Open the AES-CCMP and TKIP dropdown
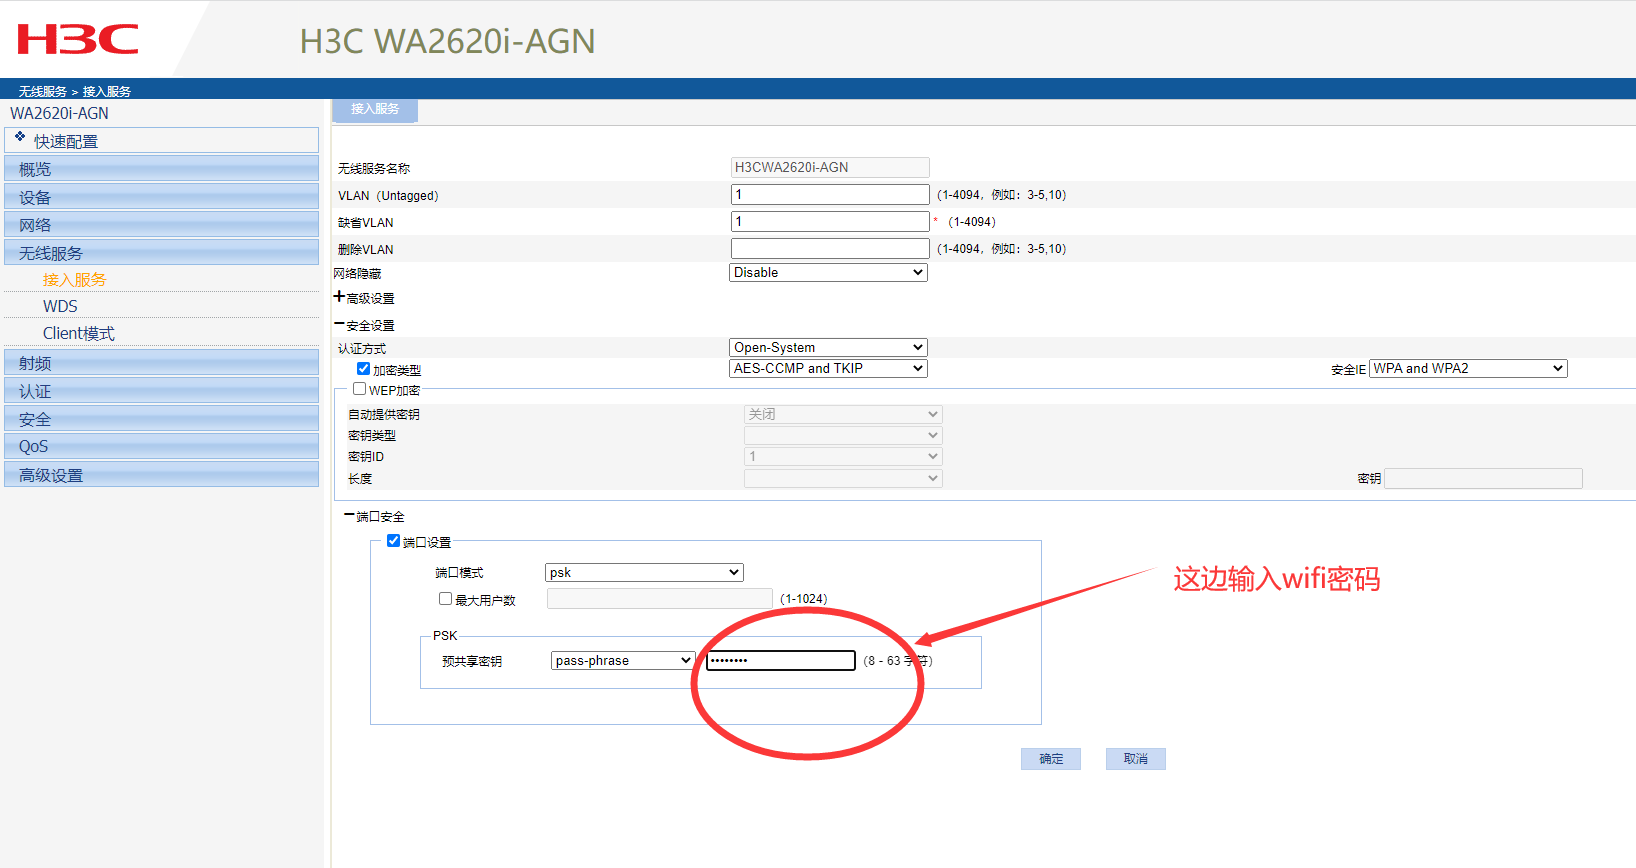Image resolution: width=1636 pixels, height=868 pixels. pos(828,368)
